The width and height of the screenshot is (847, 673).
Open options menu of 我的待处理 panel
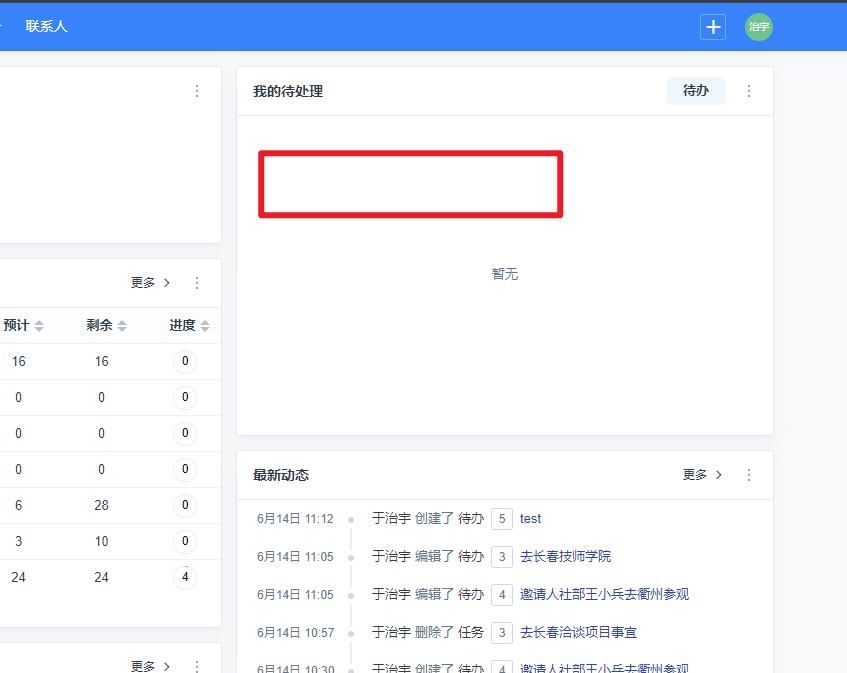click(x=749, y=91)
